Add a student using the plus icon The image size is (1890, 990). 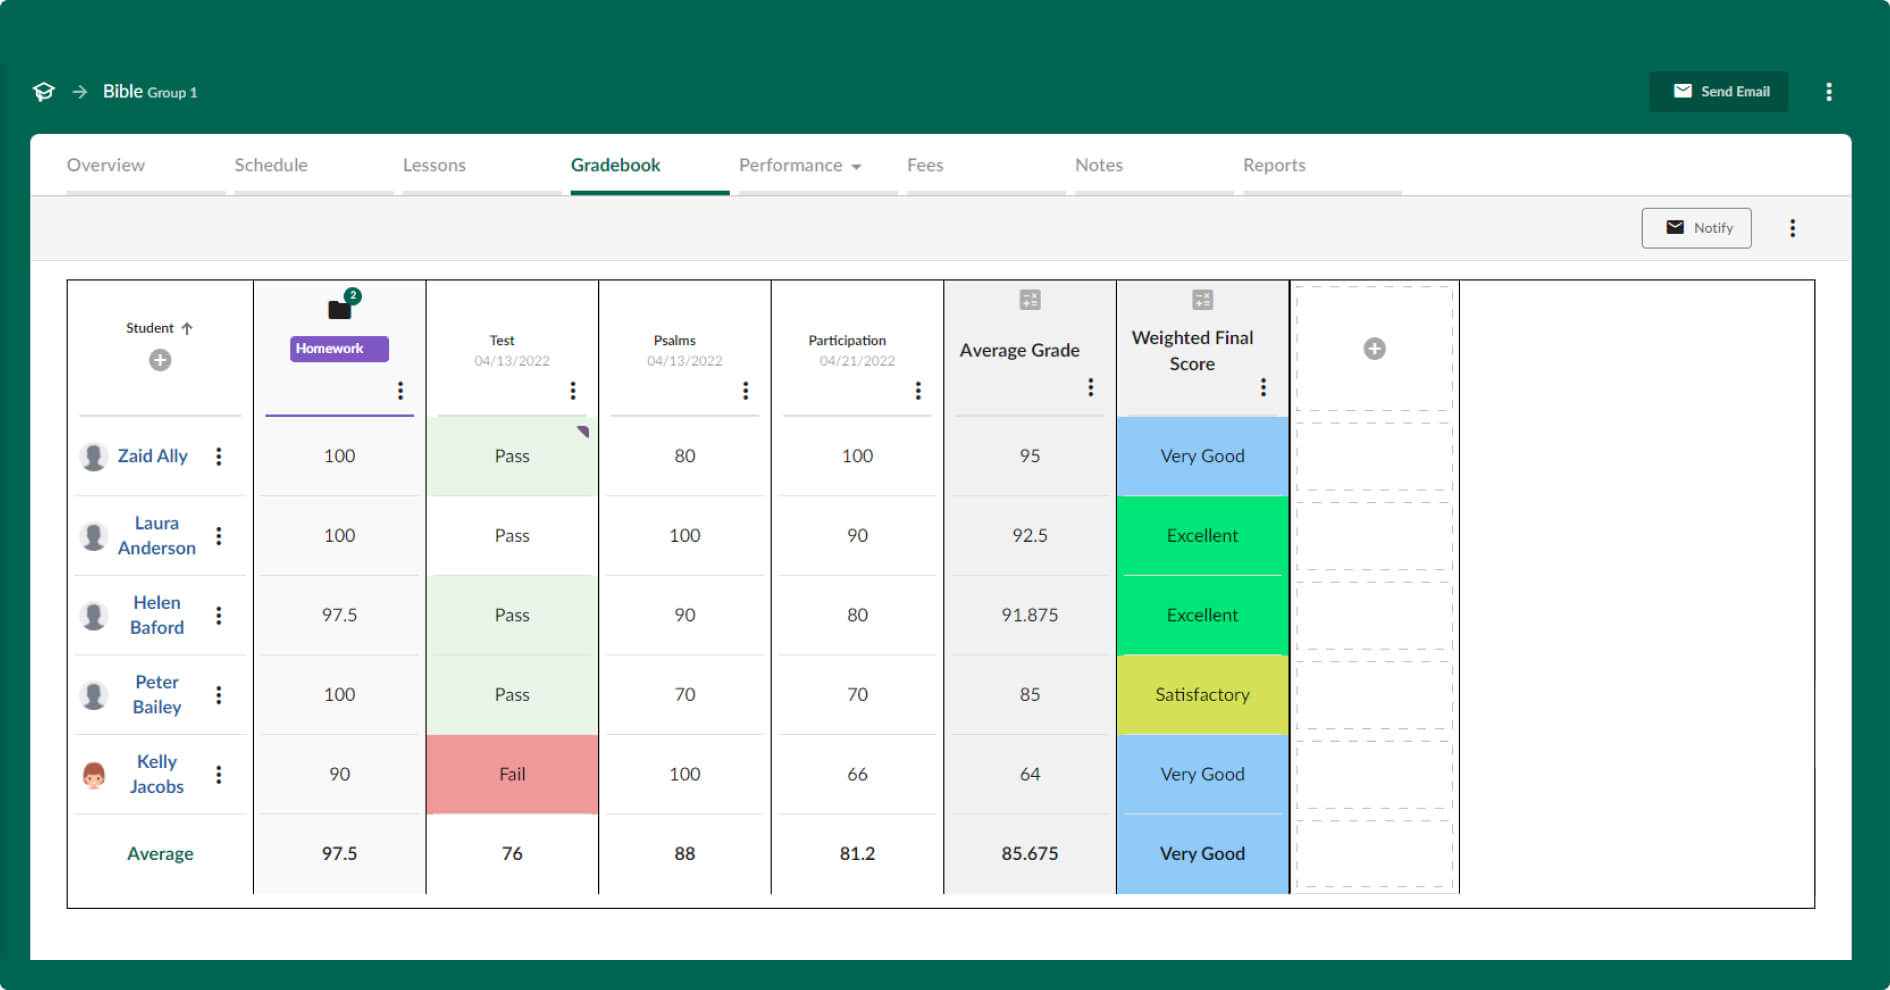pos(160,360)
